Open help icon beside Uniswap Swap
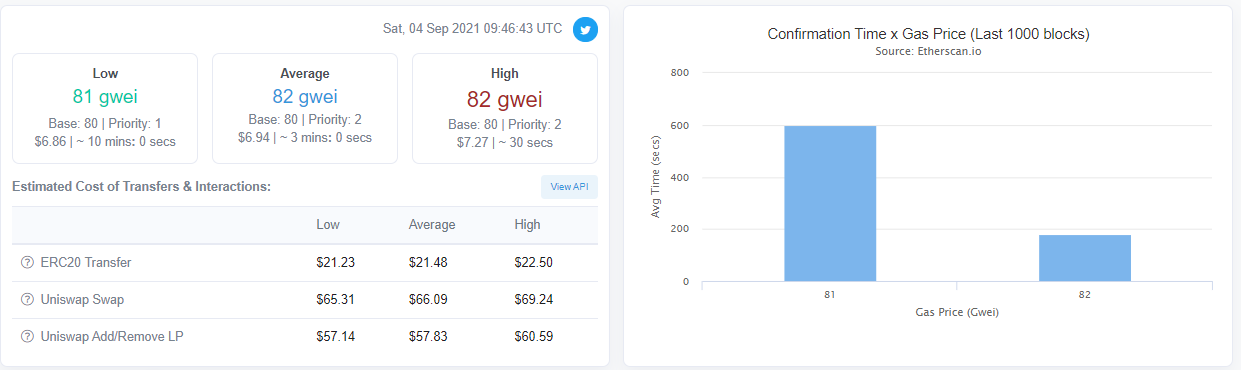Screen dimensions: 1241x370 27,299
